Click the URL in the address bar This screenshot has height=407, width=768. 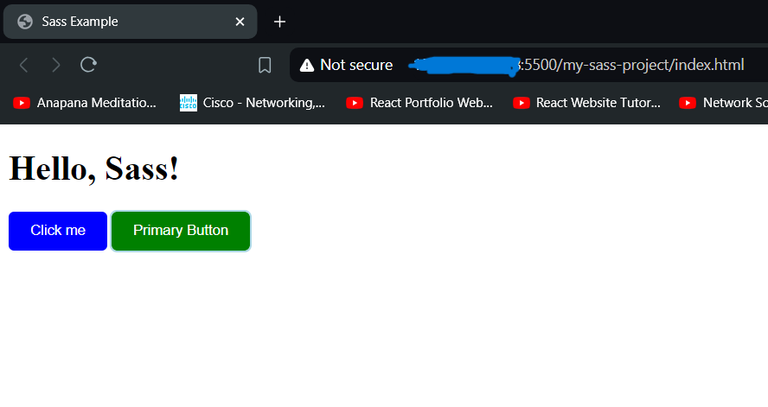(x=576, y=65)
